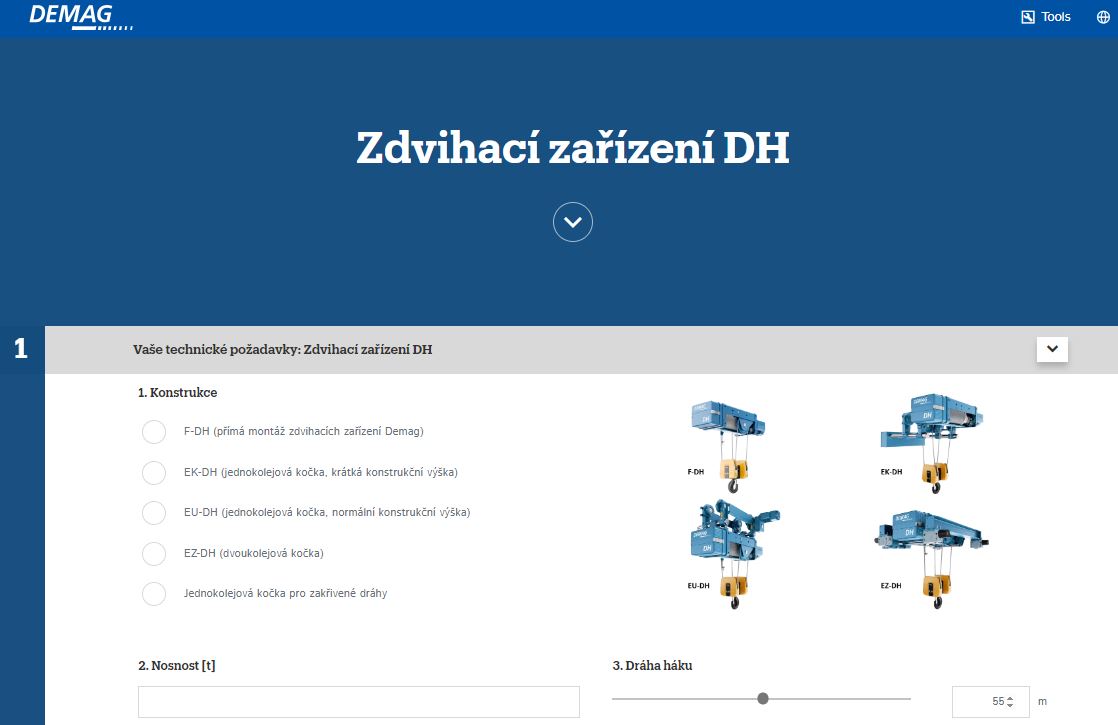Collapse the technical requirements section chevron

tap(1052, 349)
